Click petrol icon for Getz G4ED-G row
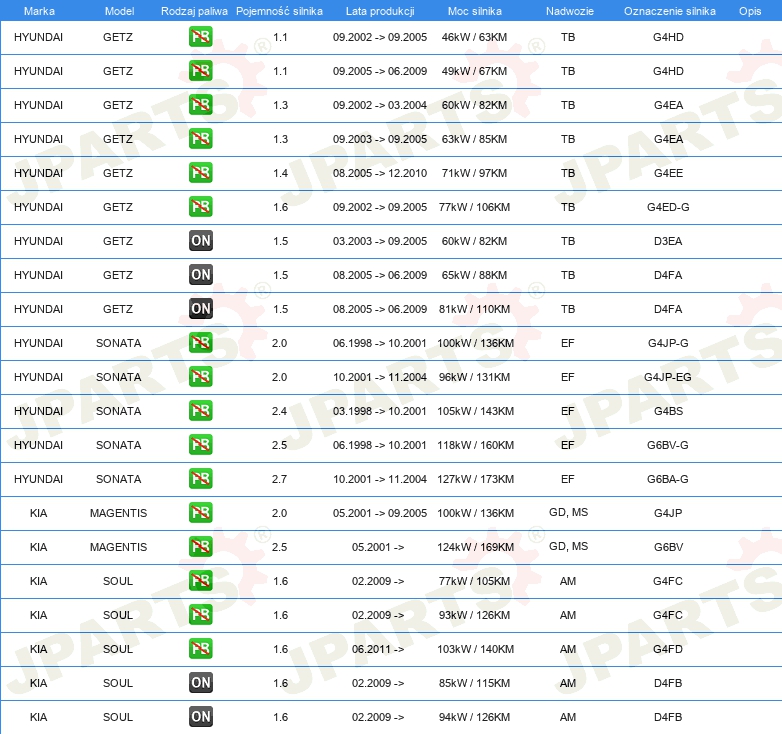The image size is (782, 734). point(200,206)
